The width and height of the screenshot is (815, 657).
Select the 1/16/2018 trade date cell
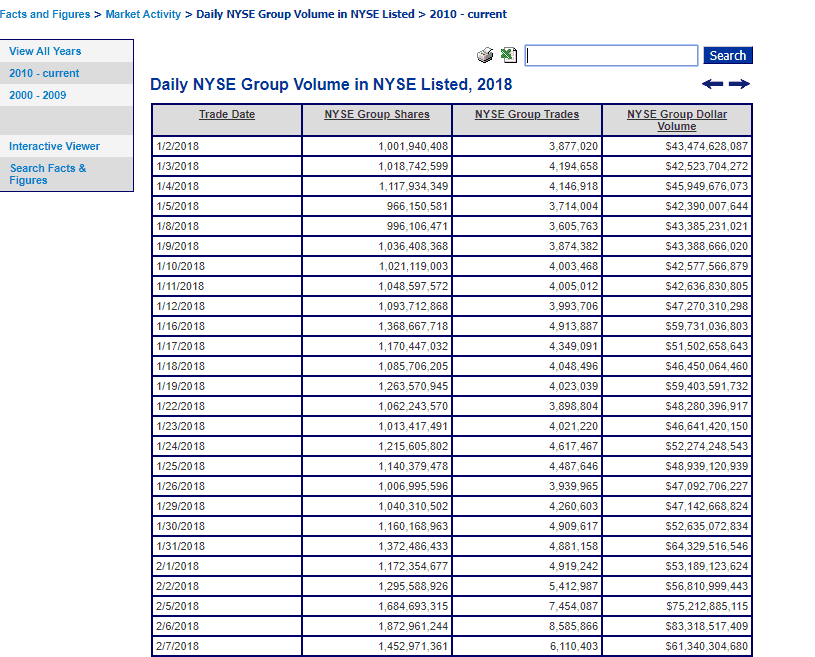(227, 326)
